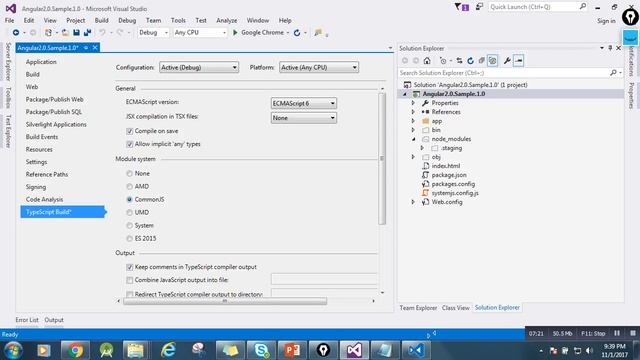
Task: Click the Navigate Backward toolbar icon
Action: (16, 33)
